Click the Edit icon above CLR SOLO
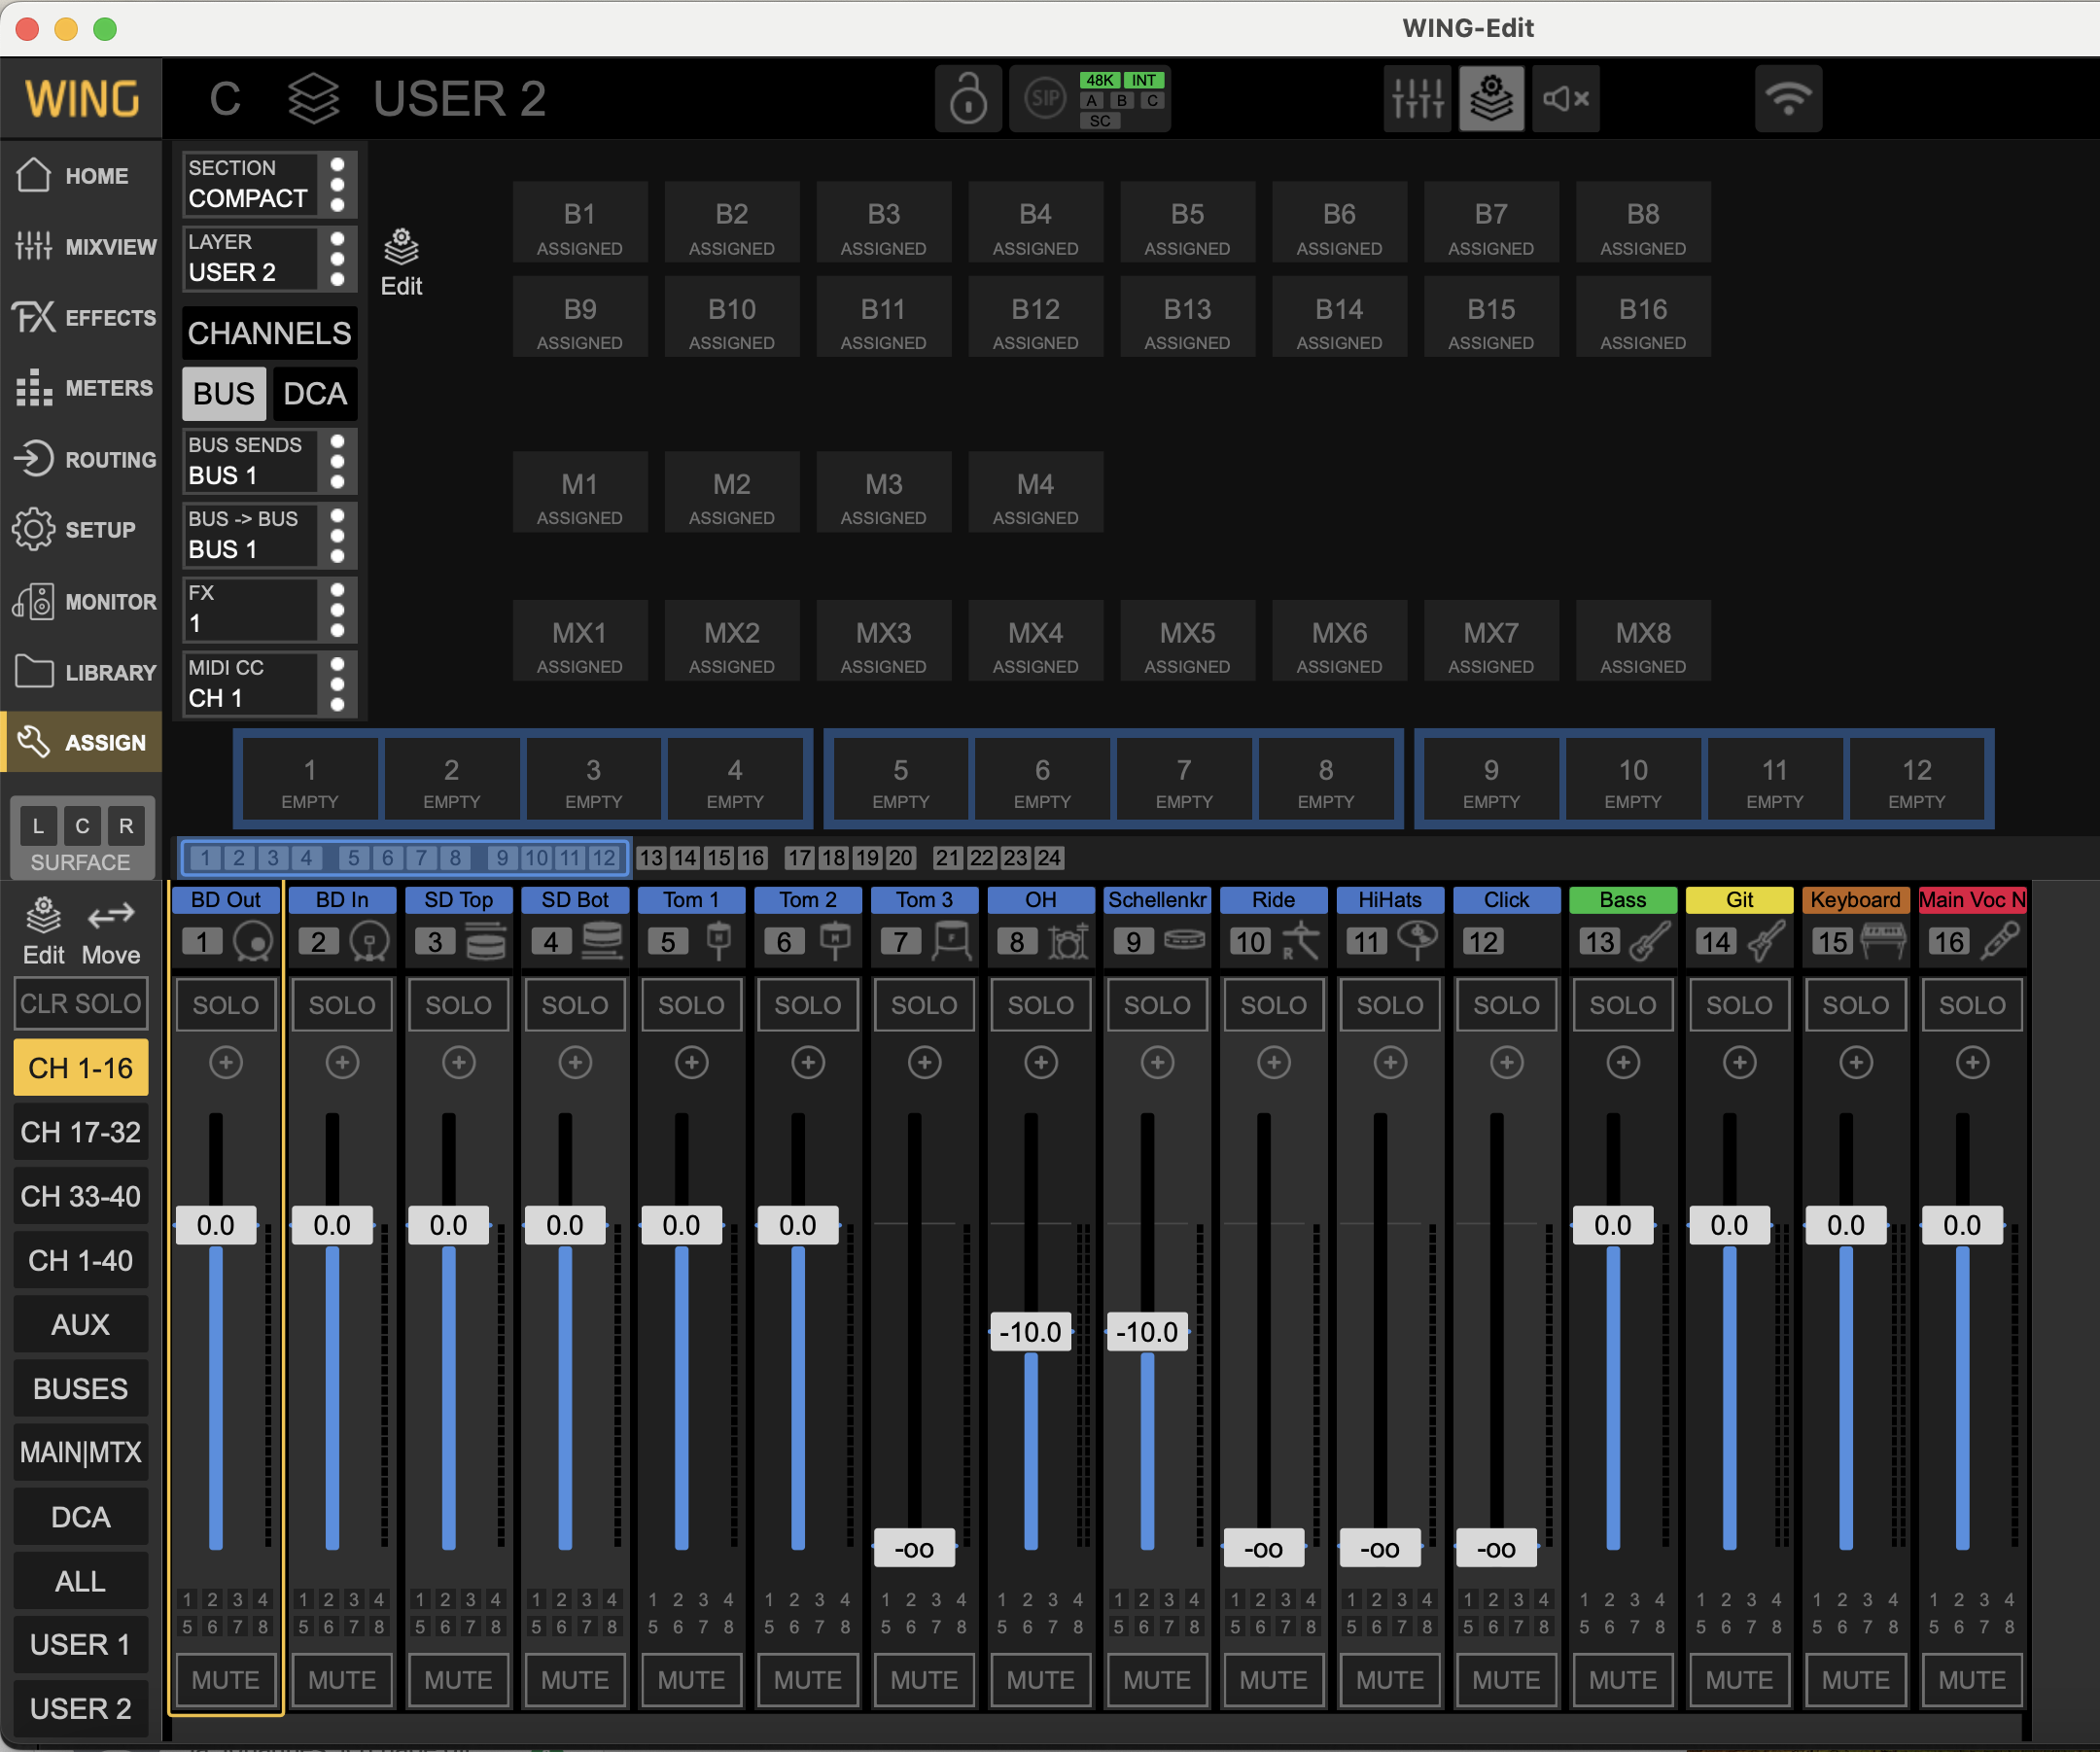2100x1752 pixels. (x=43, y=931)
